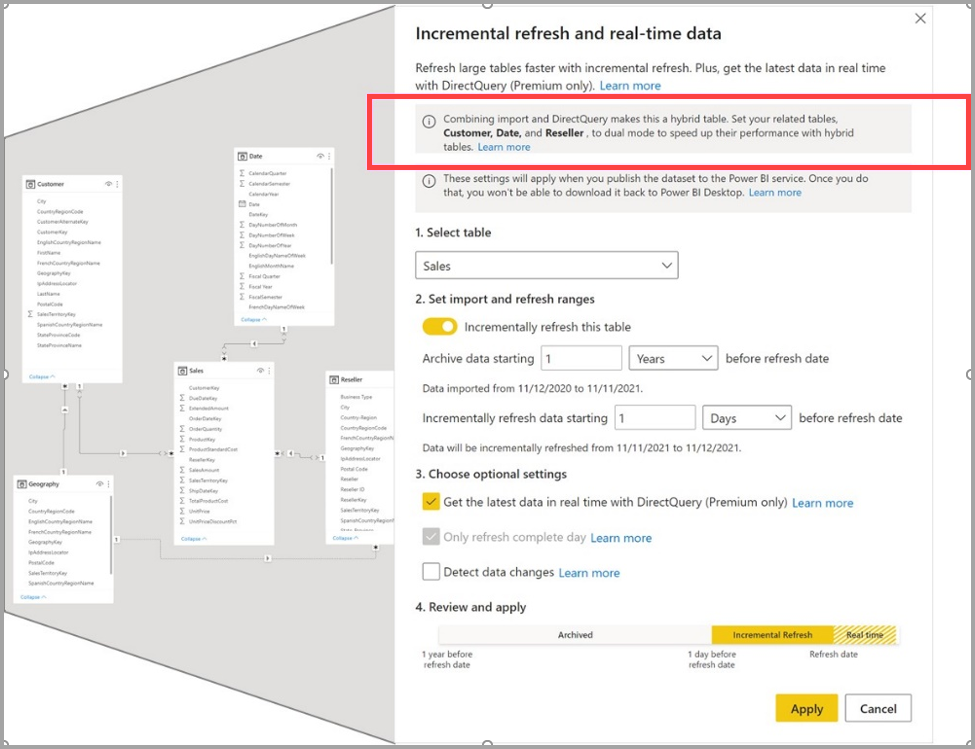Click the Date table header icon

[243, 156]
